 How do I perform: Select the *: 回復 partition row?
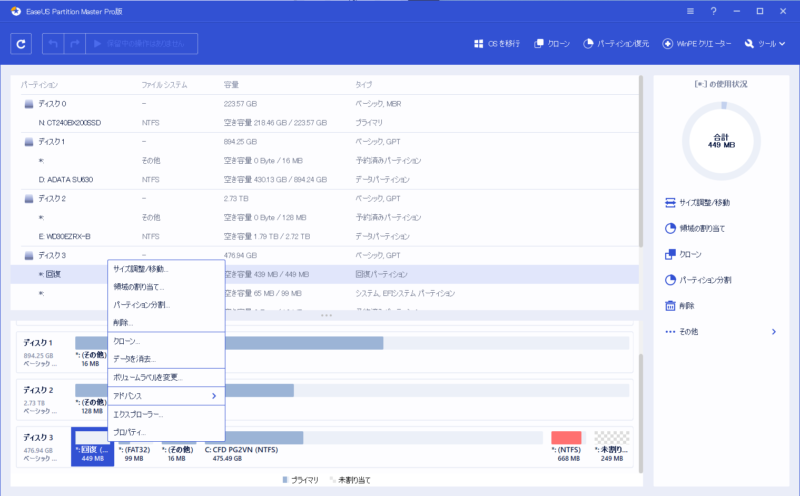point(324,275)
